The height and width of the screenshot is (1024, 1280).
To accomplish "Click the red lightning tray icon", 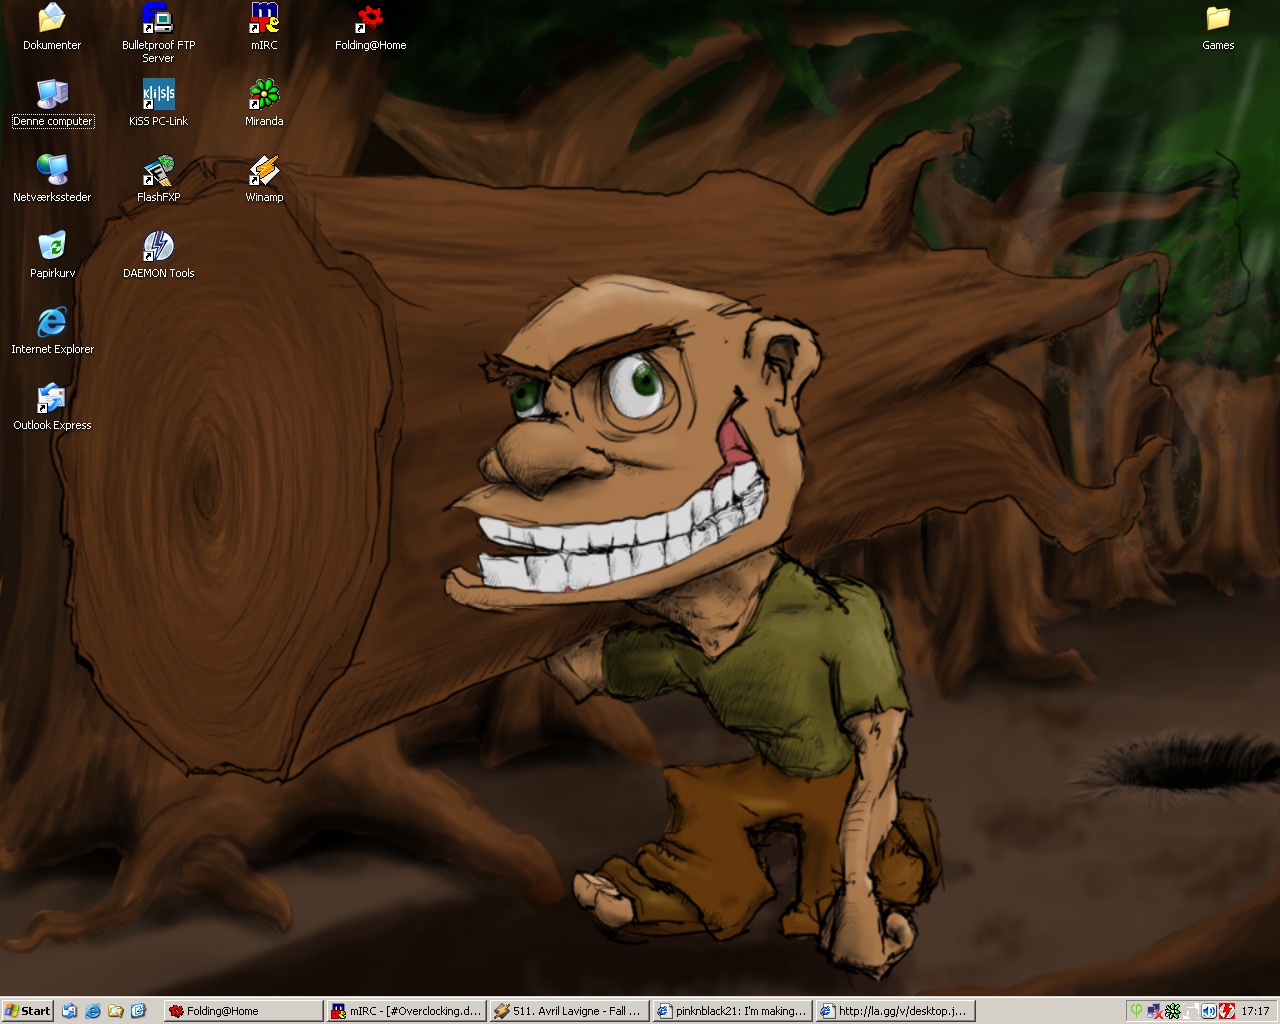I will point(1227,1011).
